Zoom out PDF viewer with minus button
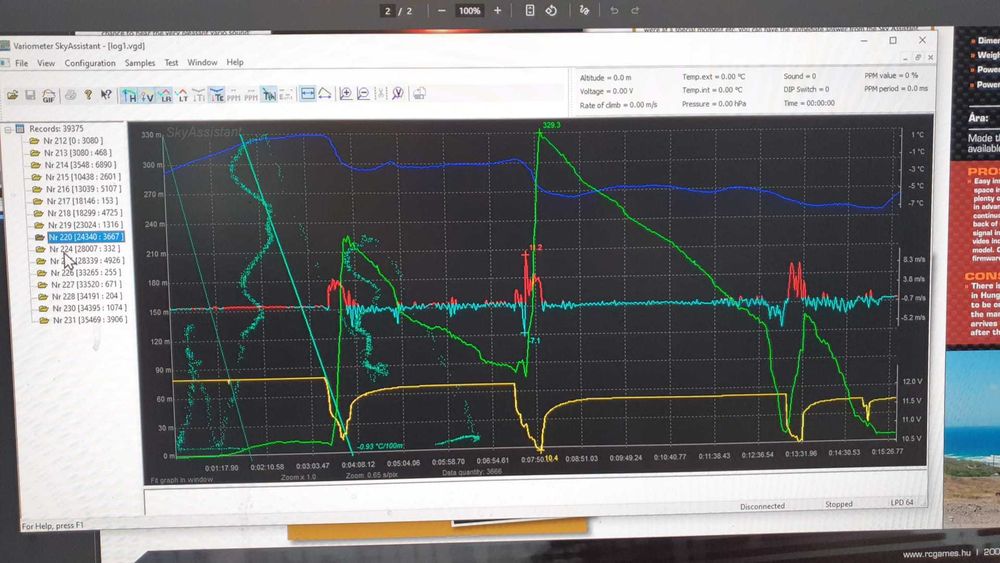 (441, 11)
